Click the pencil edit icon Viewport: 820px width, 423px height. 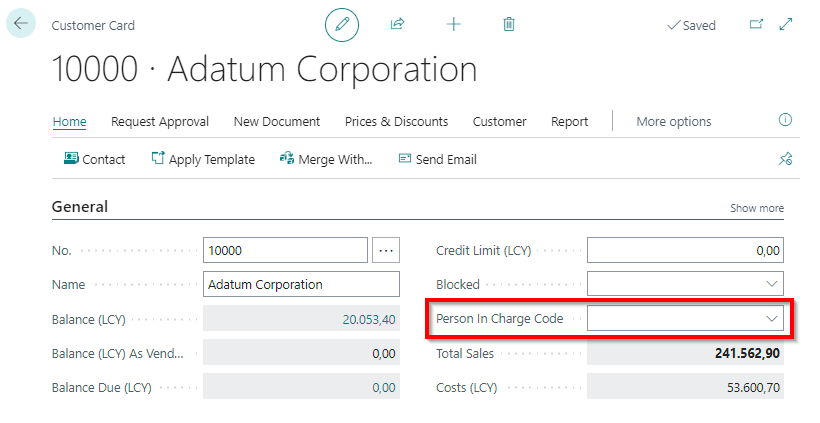(x=342, y=24)
